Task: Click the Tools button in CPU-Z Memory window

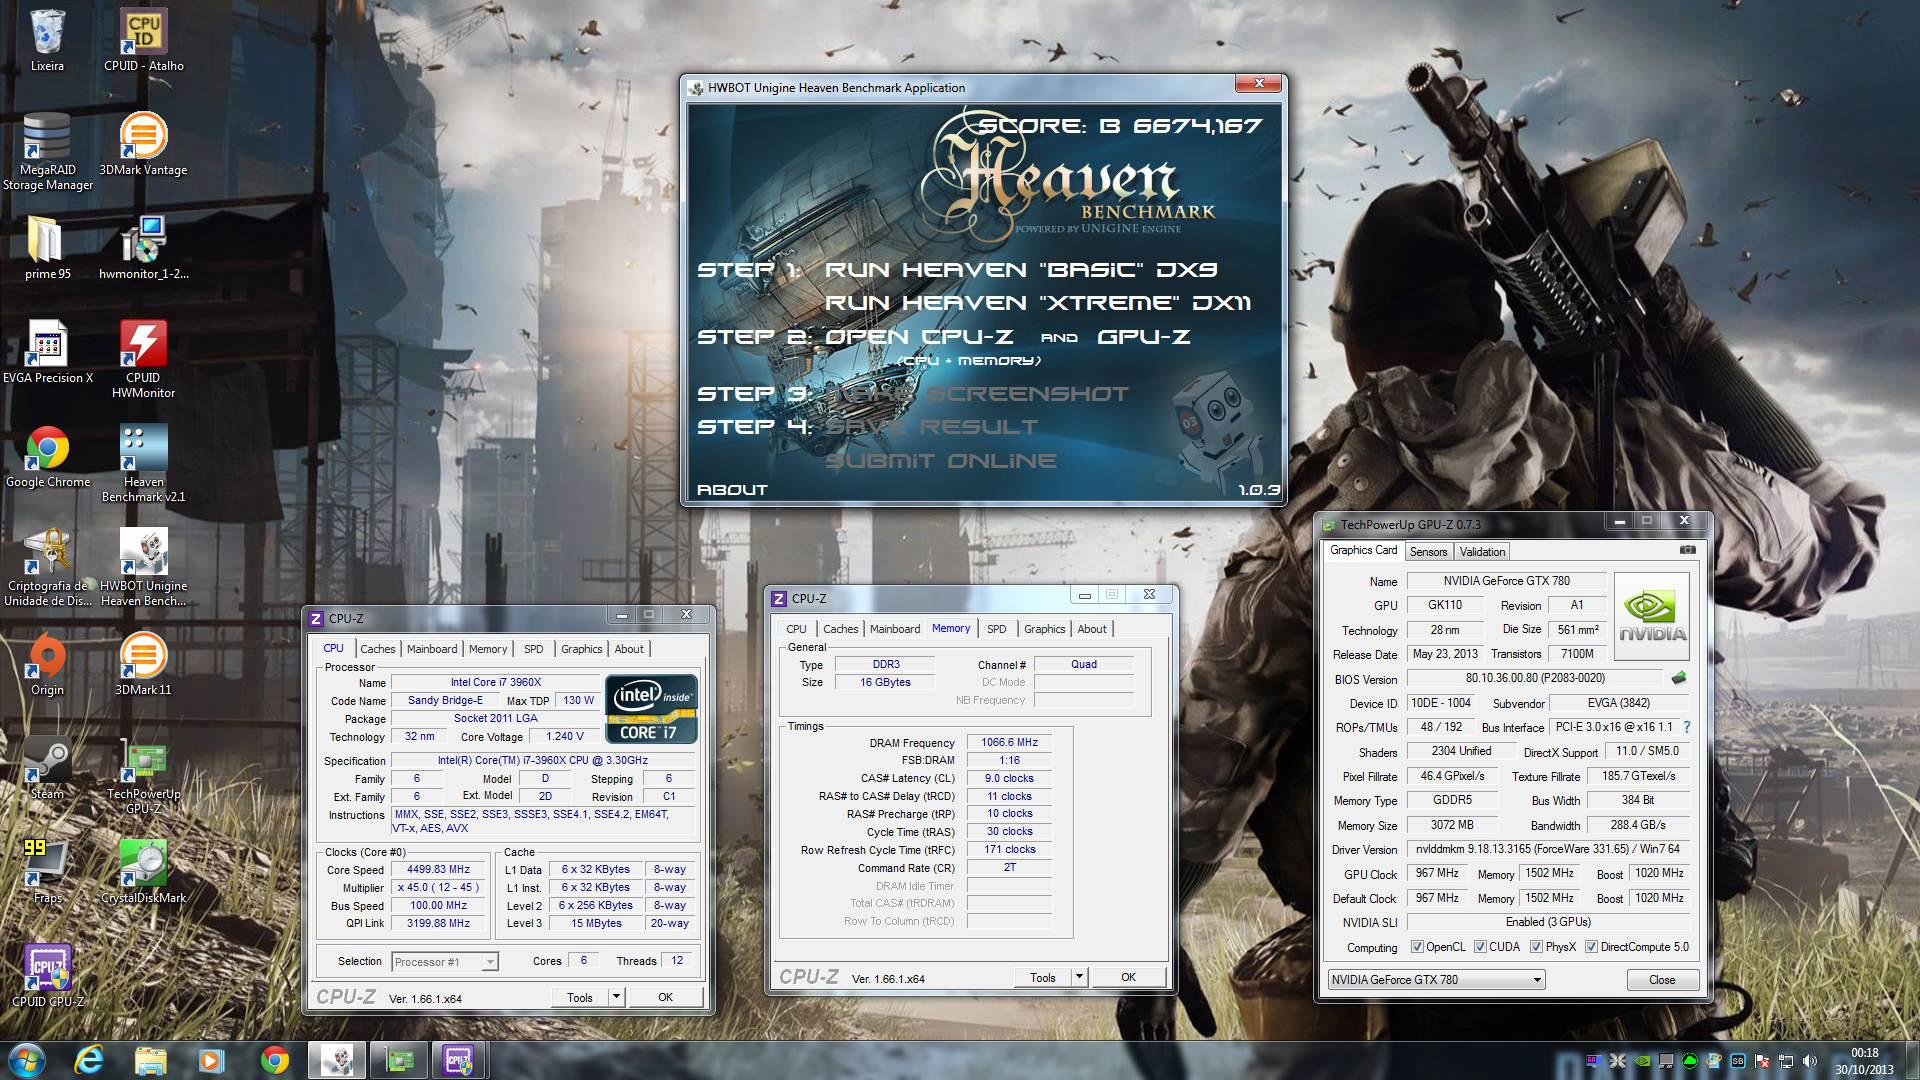Action: point(1043,977)
